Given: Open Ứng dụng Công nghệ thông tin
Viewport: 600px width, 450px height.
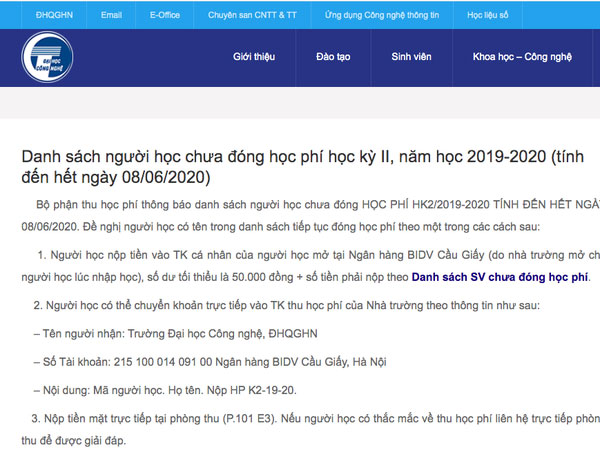Looking at the screenshot, I should (382, 15).
